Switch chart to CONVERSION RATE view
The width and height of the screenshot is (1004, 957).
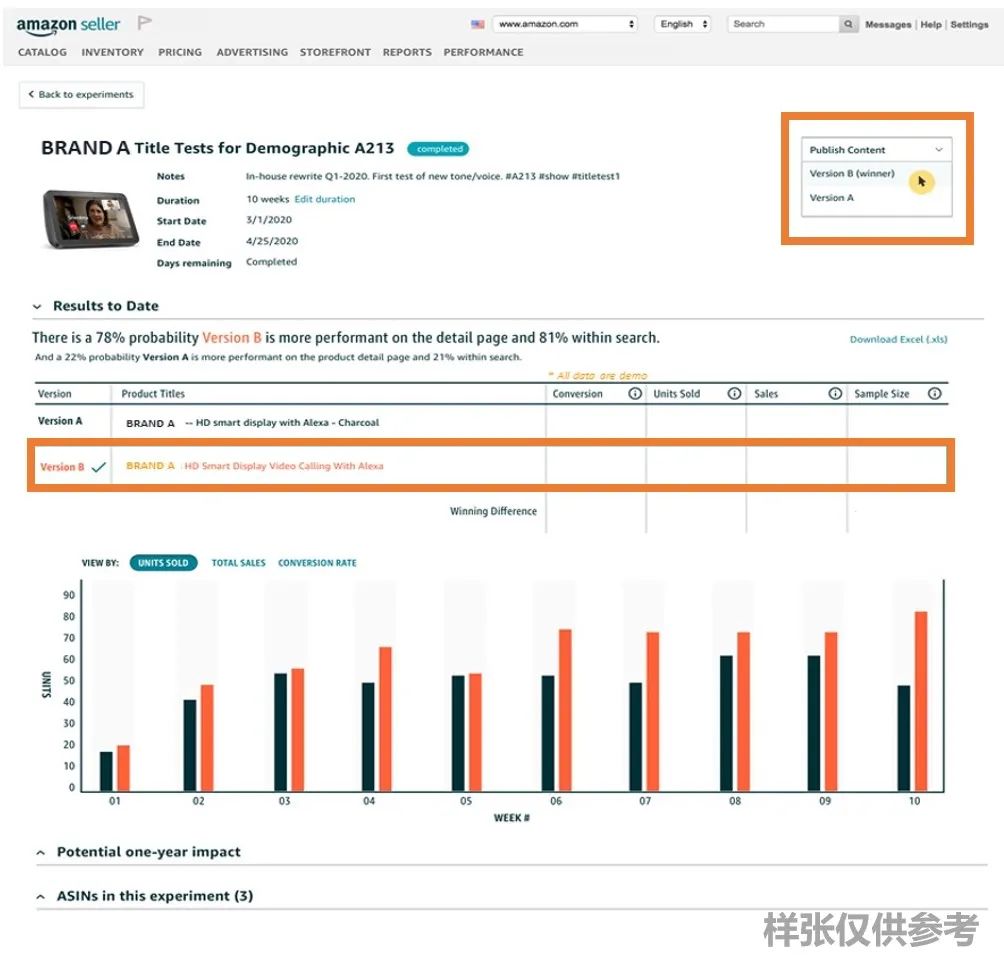coord(317,562)
